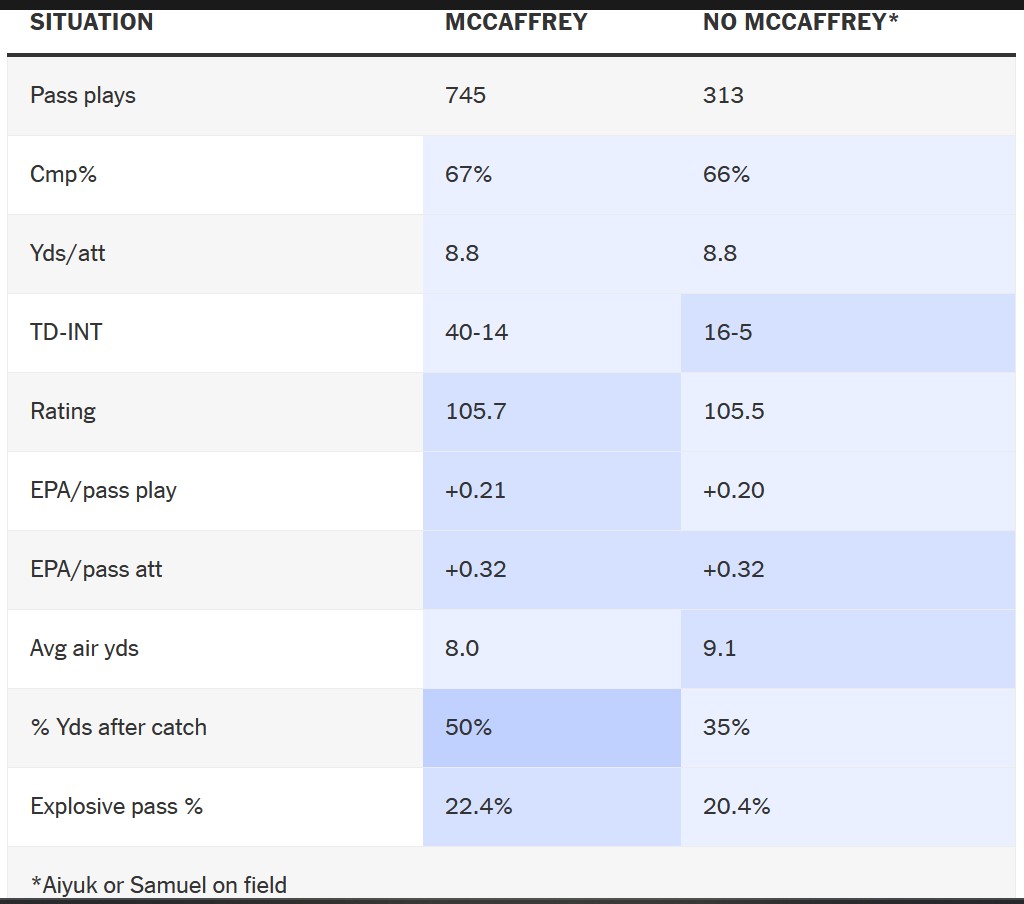Click the SITUATION column header
The image size is (1024, 904).
point(92,22)
